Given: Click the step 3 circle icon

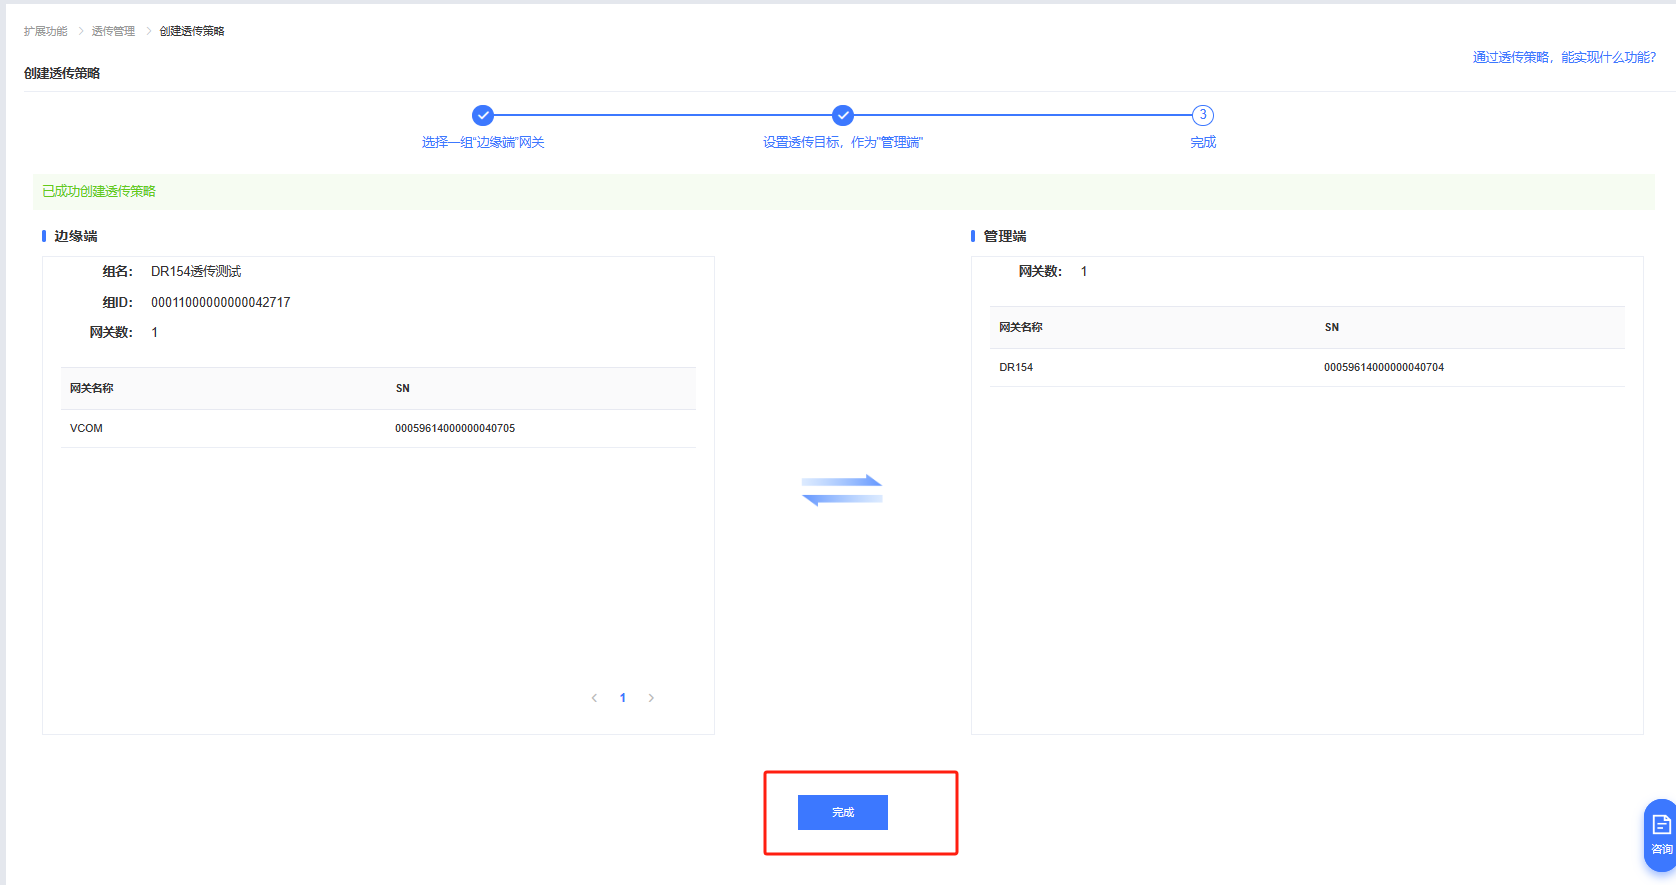Looking at the screenshot, I should click(1203, 115).
